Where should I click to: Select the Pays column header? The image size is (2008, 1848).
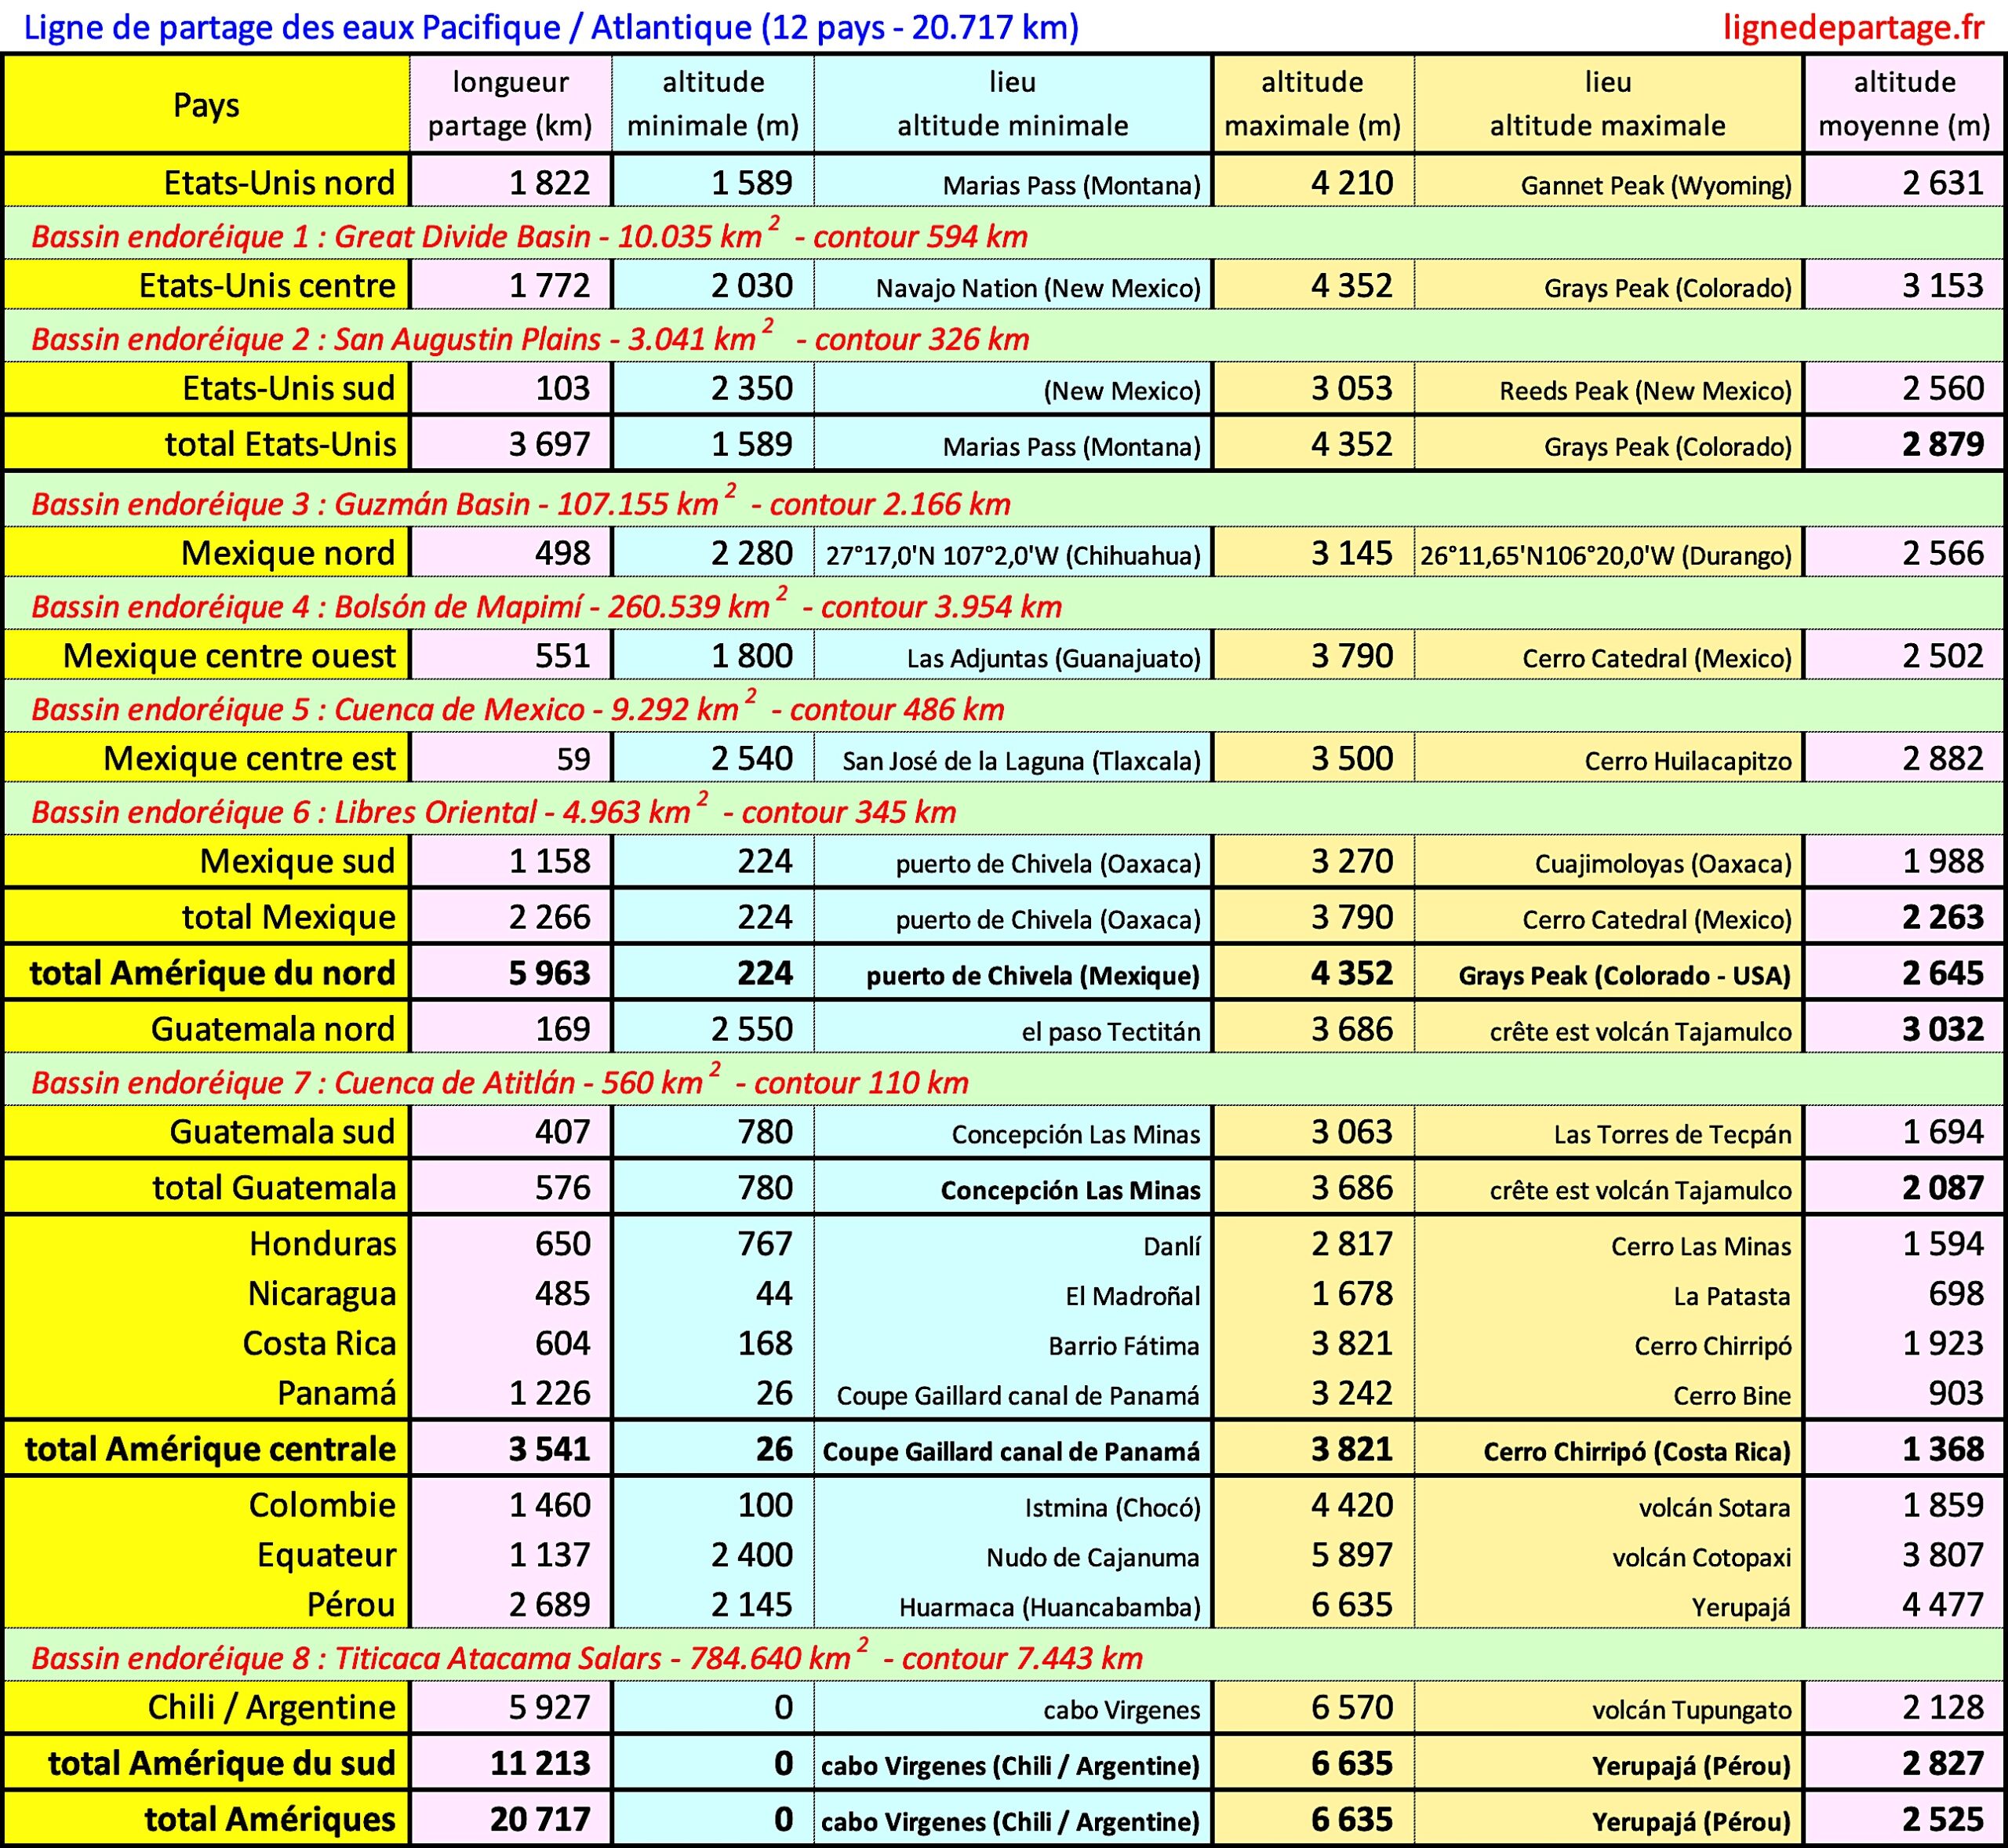tap(206, 104)
